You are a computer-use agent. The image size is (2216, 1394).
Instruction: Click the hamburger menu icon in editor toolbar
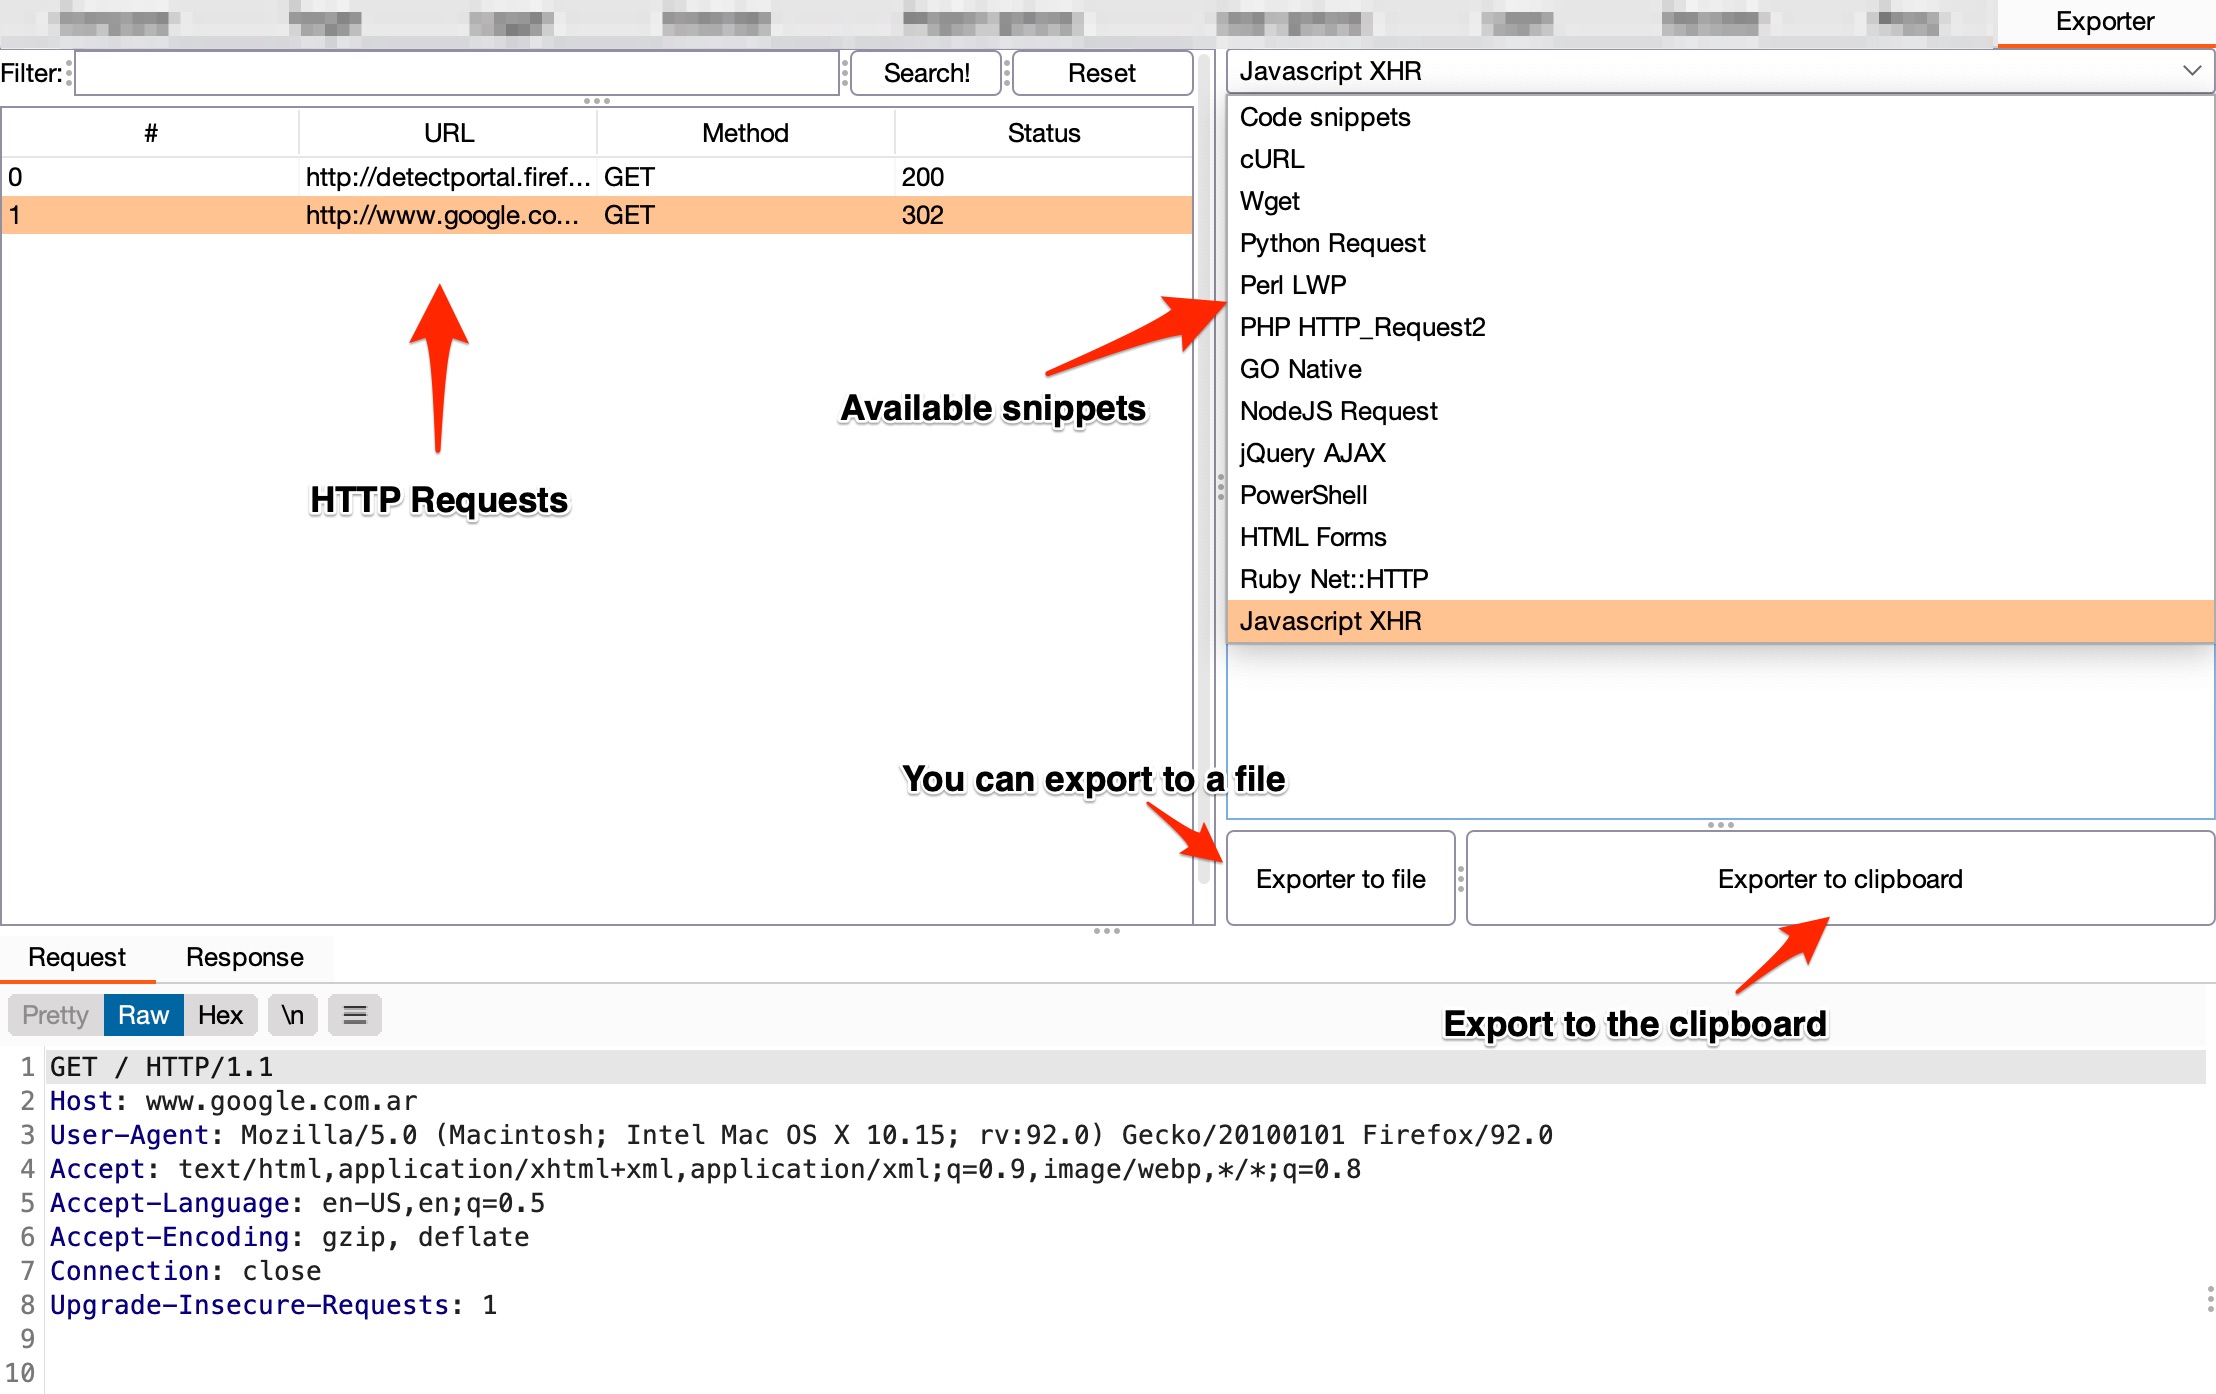tap(355, 1015)
